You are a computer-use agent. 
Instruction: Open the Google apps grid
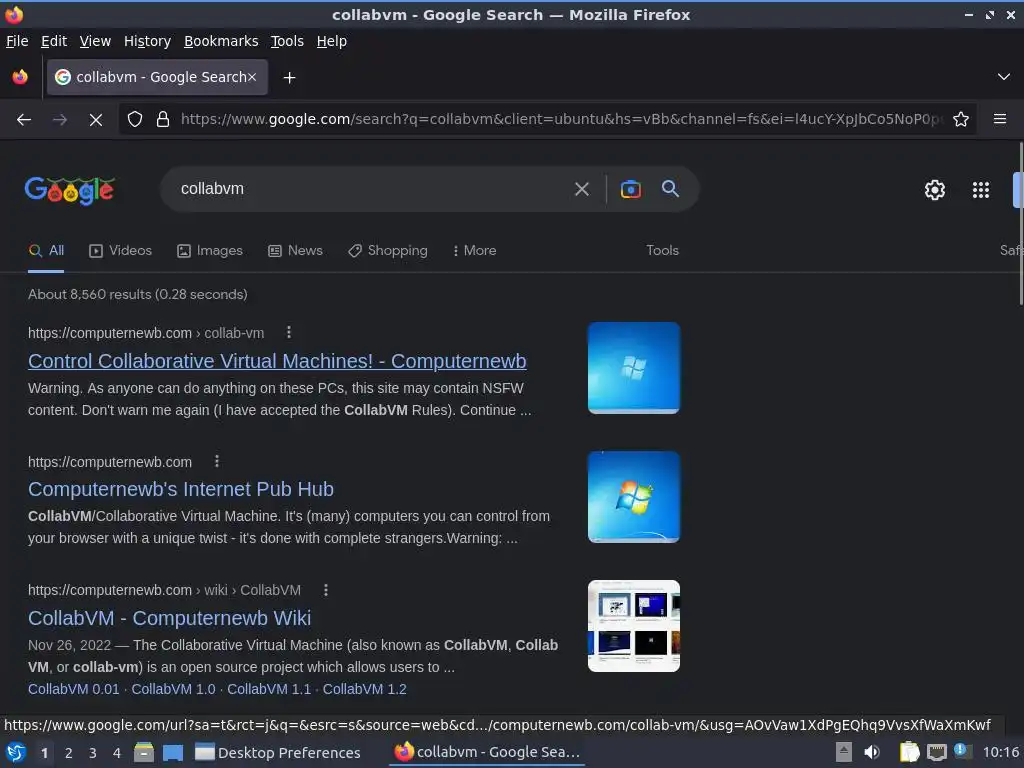pyautogui.click(x=981, y=190)
